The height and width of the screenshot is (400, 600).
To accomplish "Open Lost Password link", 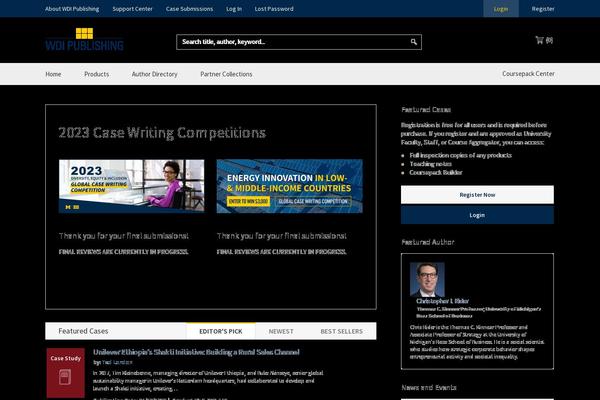I will [x=274, y=9].
